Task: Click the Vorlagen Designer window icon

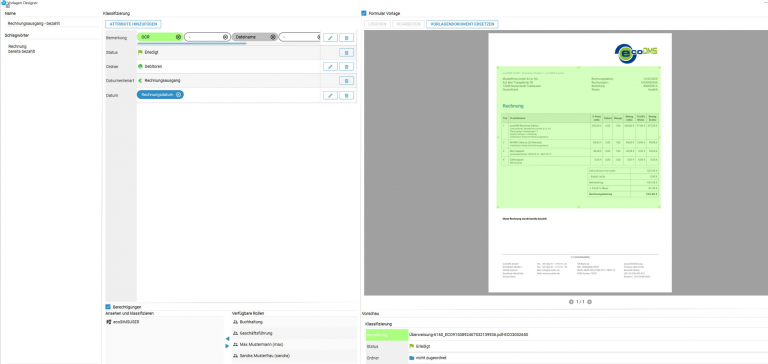Action: [3, 3]
